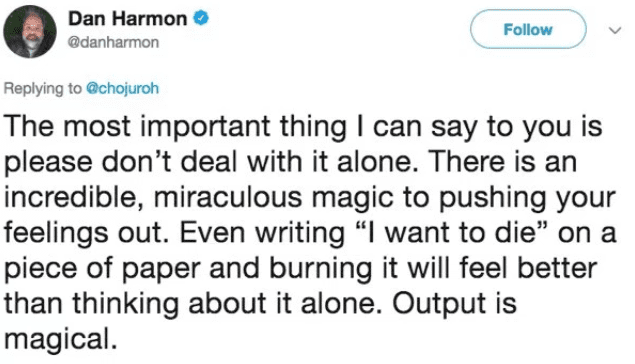Click the words 'Output is' in the tweet
Viewport: 635px width, 364px height.
pyautogui.click(x=454, y=304)
